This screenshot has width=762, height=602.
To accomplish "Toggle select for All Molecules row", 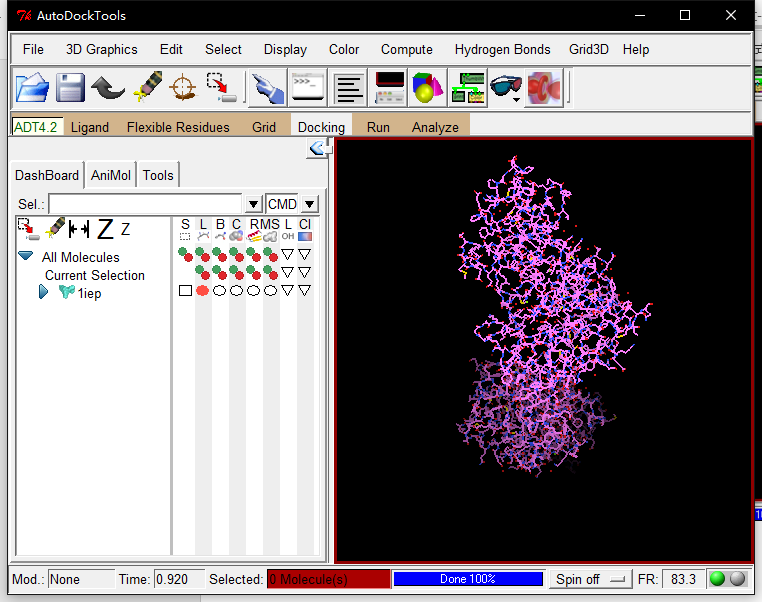I will click(x=185, y=255).
